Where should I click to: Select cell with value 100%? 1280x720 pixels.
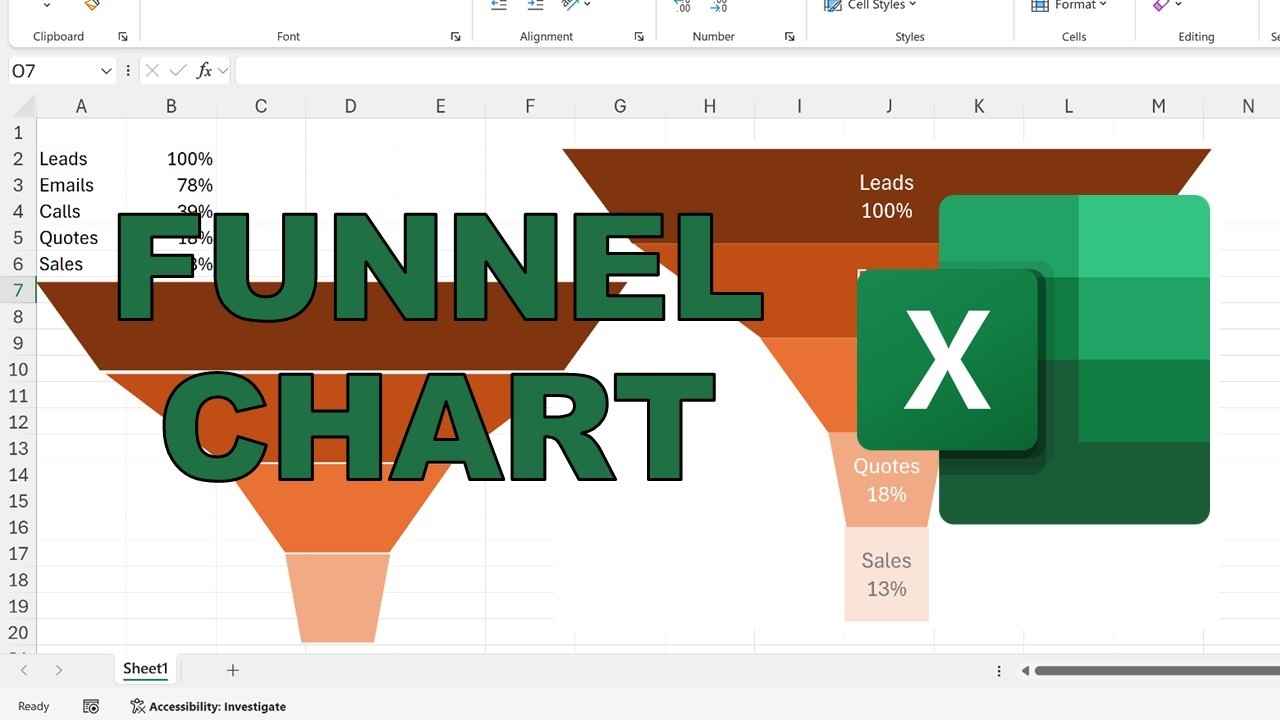[x=171, y=159]
